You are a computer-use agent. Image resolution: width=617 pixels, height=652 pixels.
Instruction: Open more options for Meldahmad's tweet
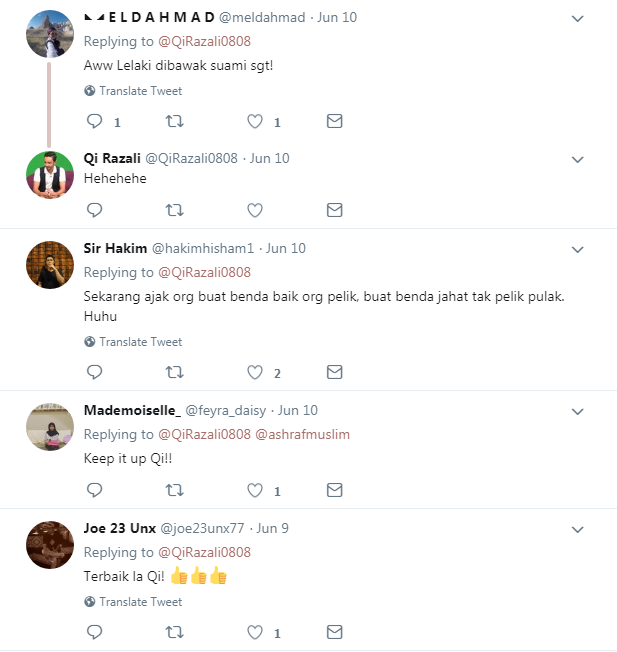click(x=577, y=19)
